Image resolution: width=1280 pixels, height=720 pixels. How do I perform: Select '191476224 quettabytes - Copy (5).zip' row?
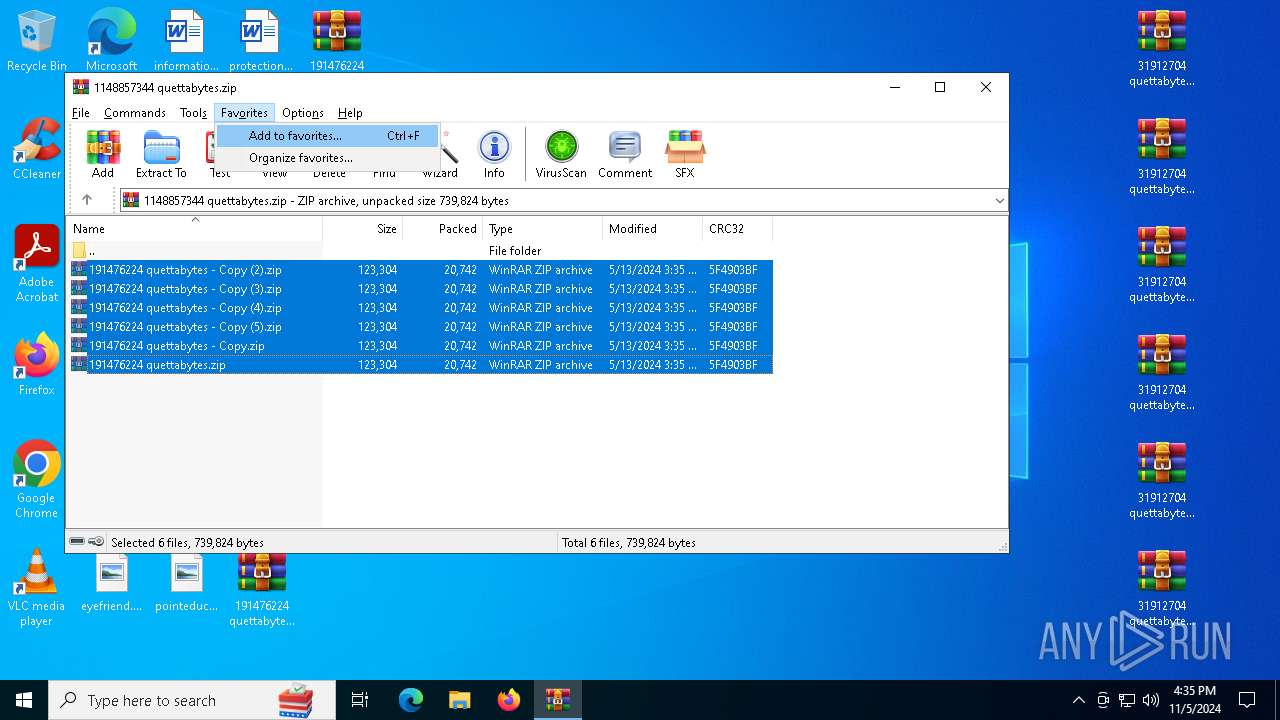tap(420, 327)
